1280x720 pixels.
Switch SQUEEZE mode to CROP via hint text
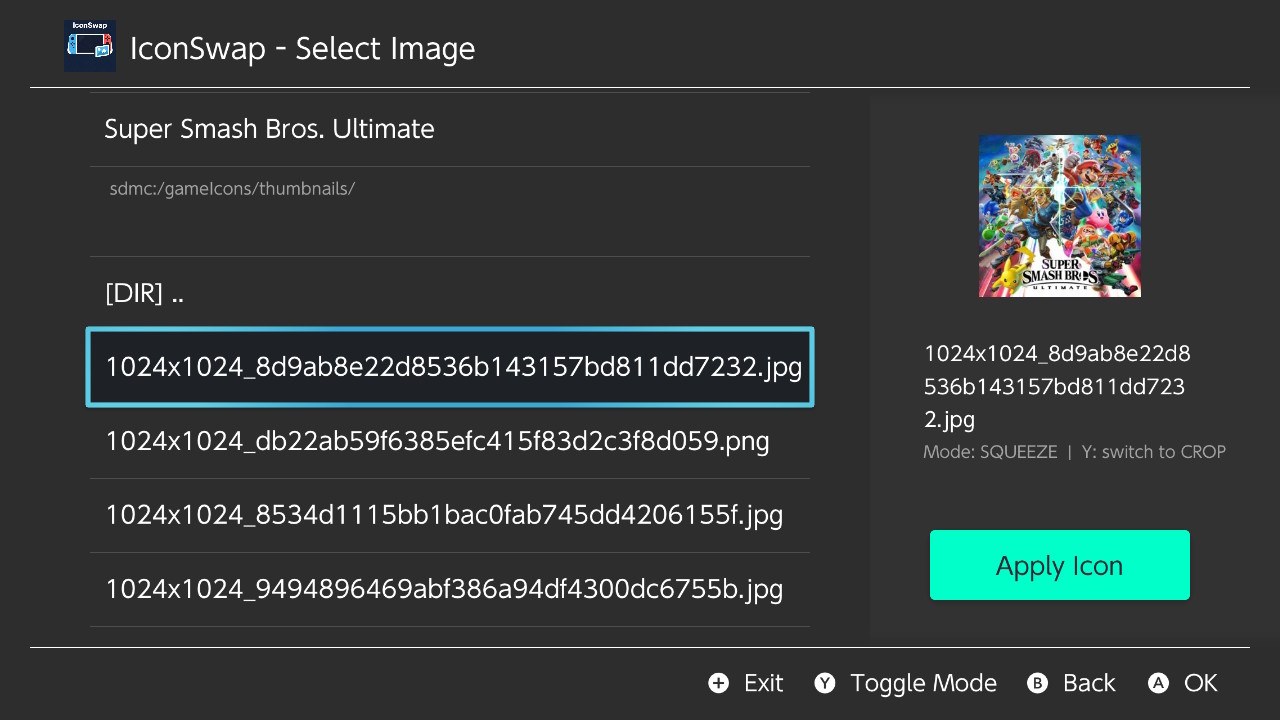(1153, 452)
